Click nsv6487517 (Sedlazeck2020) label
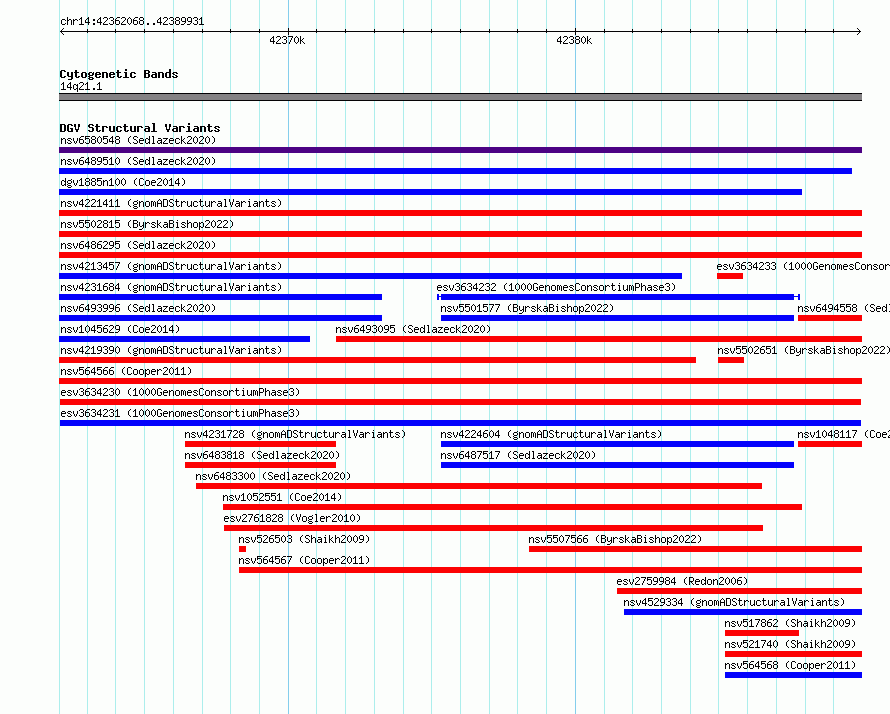Viewport: 890px width, 714px height. [518, 455]
